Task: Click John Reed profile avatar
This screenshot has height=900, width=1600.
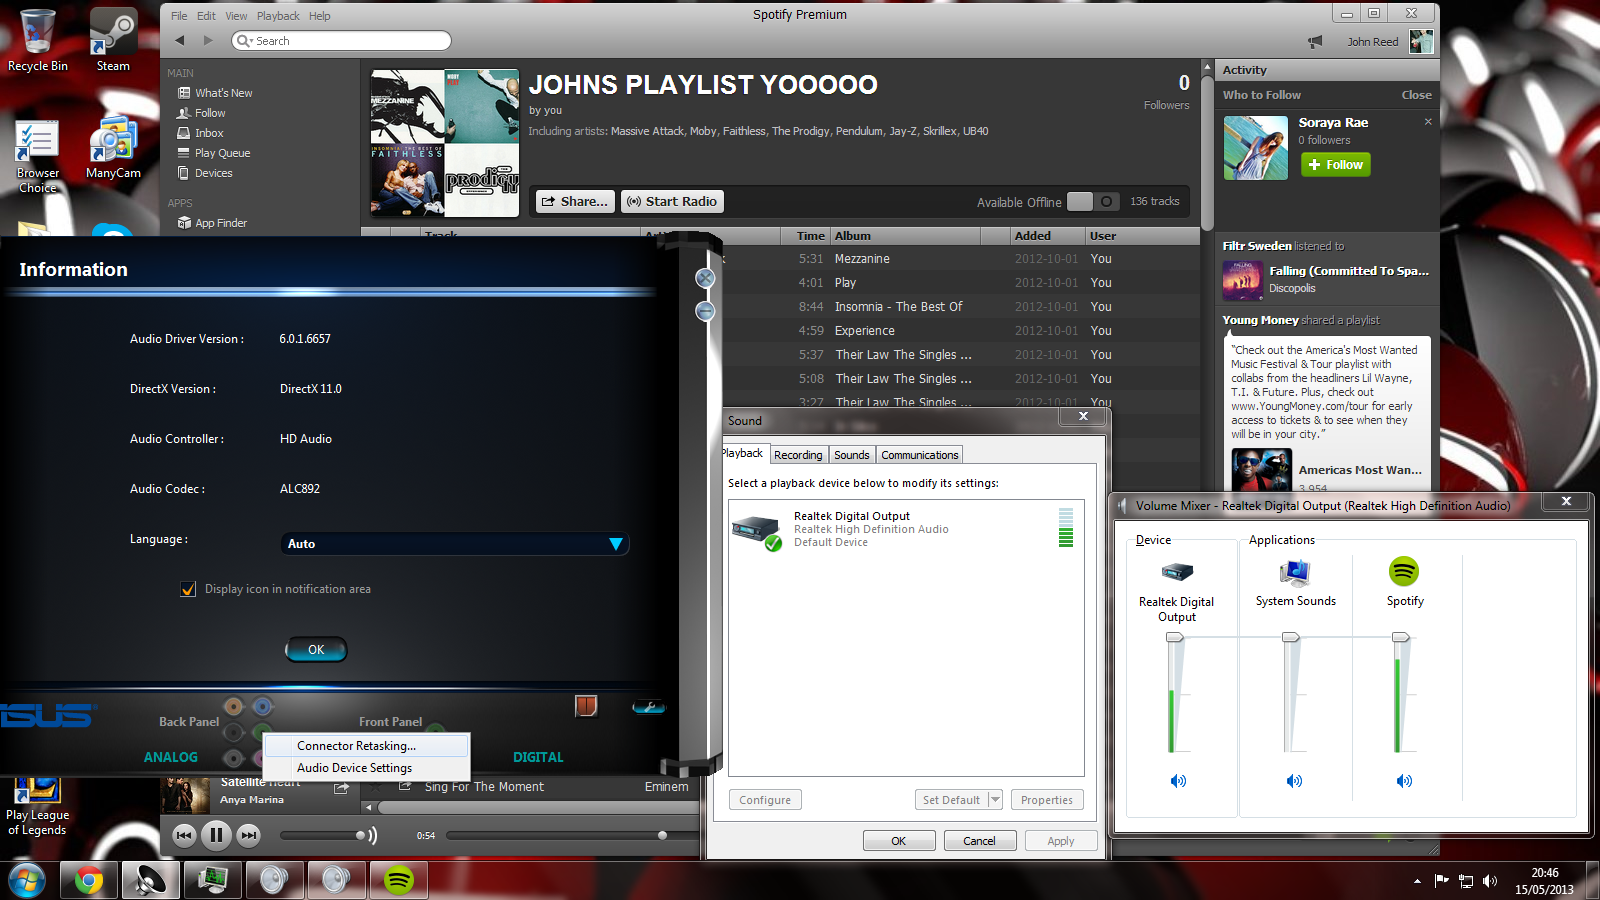Action: (x=1421, y=41)
